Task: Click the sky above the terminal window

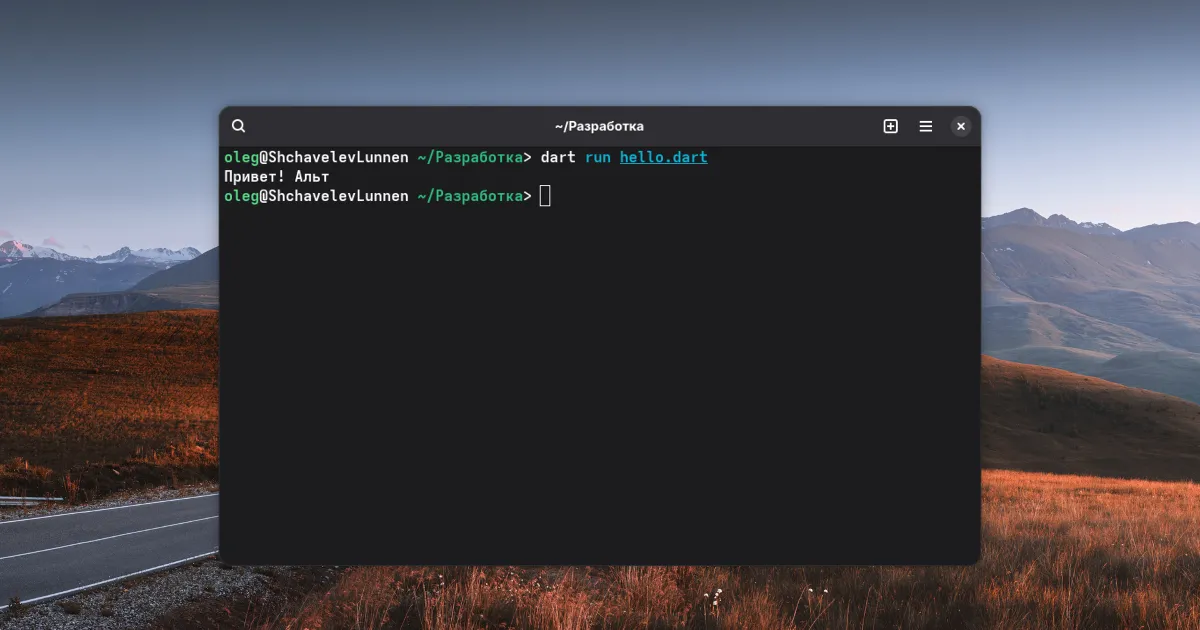Action: pyautogui.click(x=600, y=50)
